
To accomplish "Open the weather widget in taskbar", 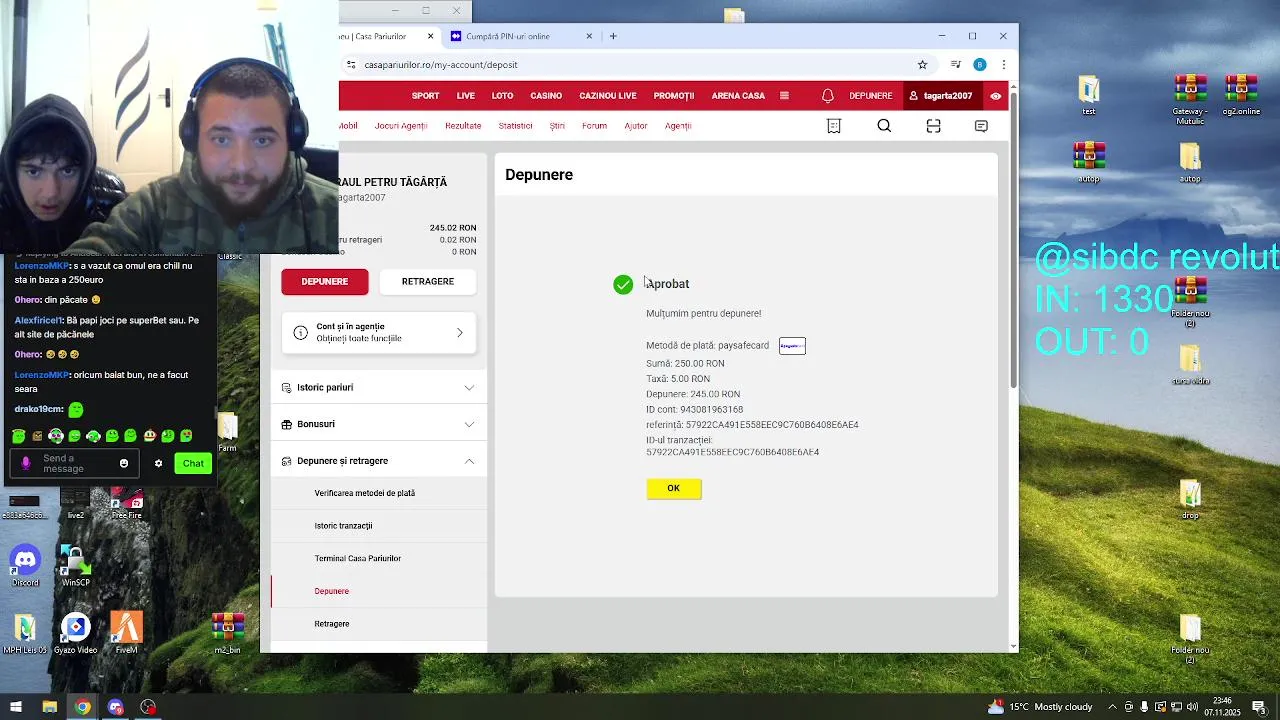I will pyautogui.click(x=1040, y=707).
